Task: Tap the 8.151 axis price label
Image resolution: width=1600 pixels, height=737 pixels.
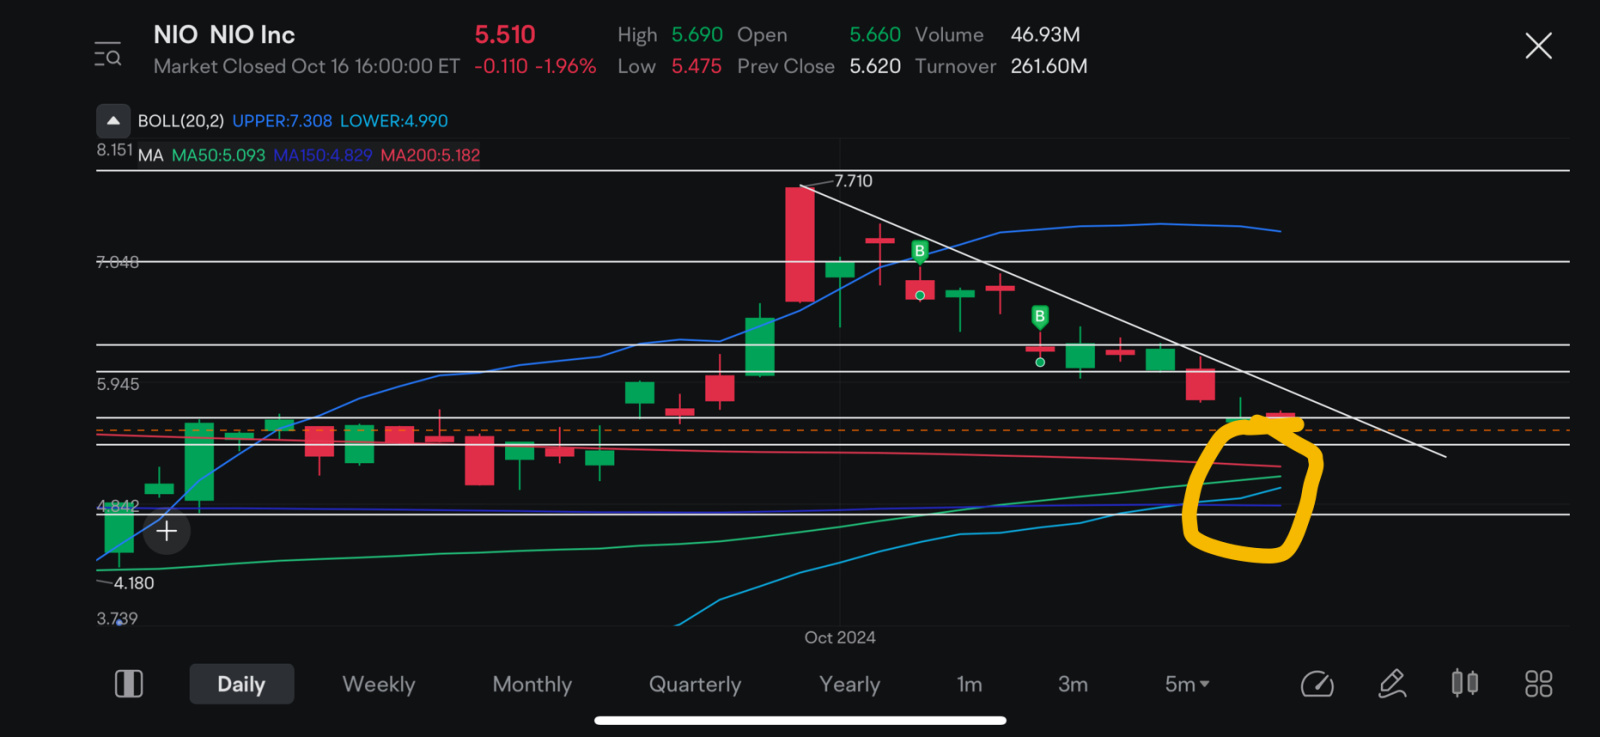Action: (x=114, y=150)
